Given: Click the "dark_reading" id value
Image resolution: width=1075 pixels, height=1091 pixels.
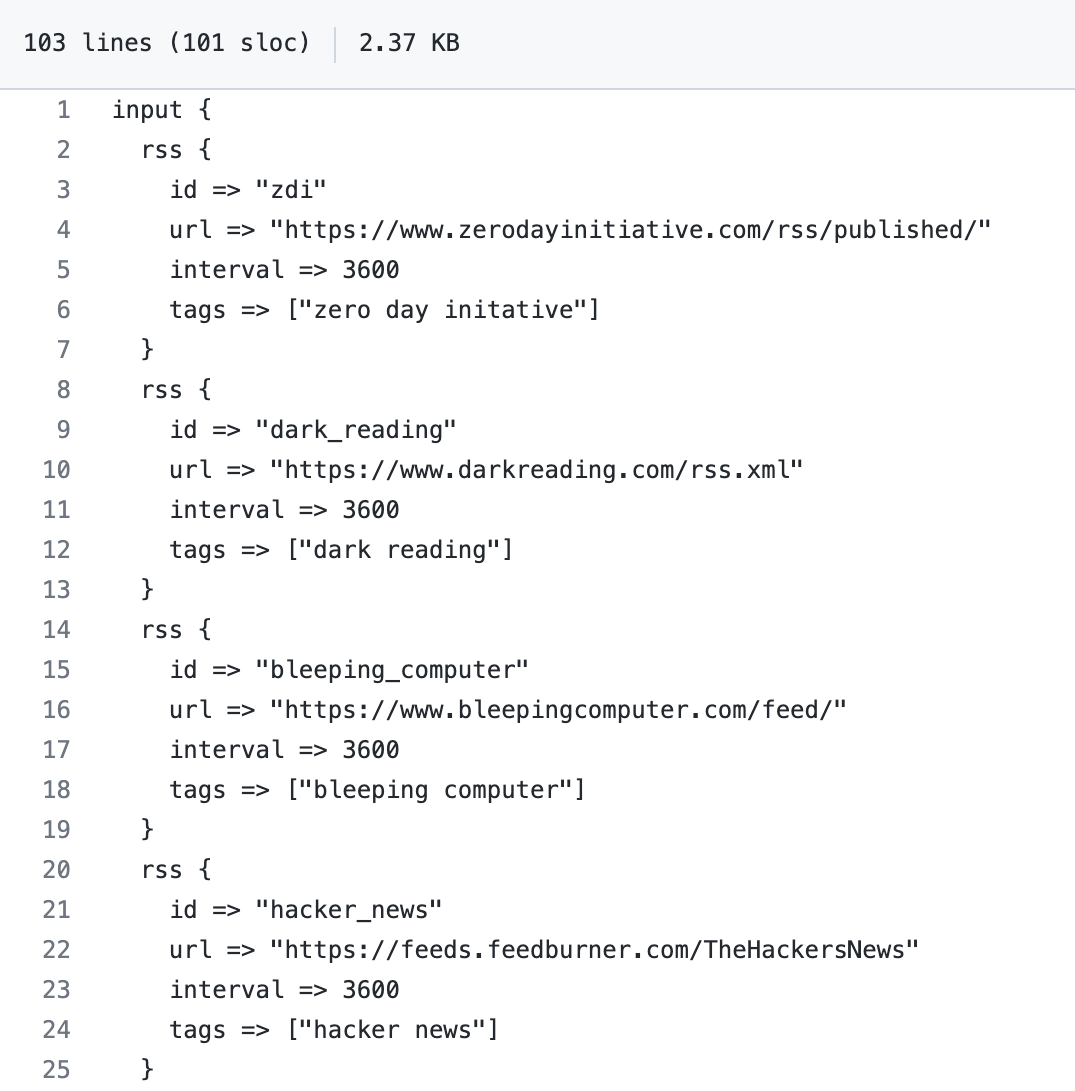Looking at the screenshot, I should pos(356,430).
